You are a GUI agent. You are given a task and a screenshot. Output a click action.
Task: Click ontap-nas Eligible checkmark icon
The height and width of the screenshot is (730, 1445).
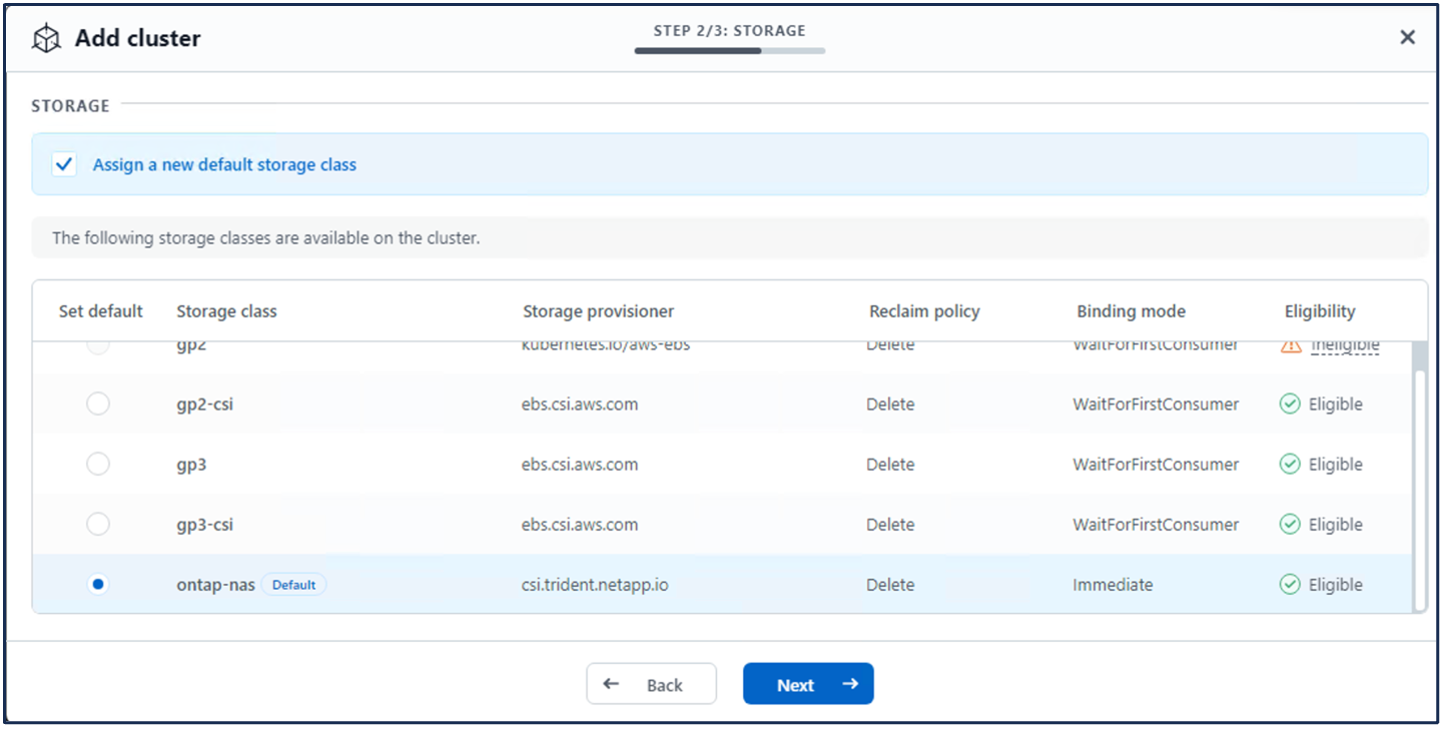click(x=1290, y=585)
